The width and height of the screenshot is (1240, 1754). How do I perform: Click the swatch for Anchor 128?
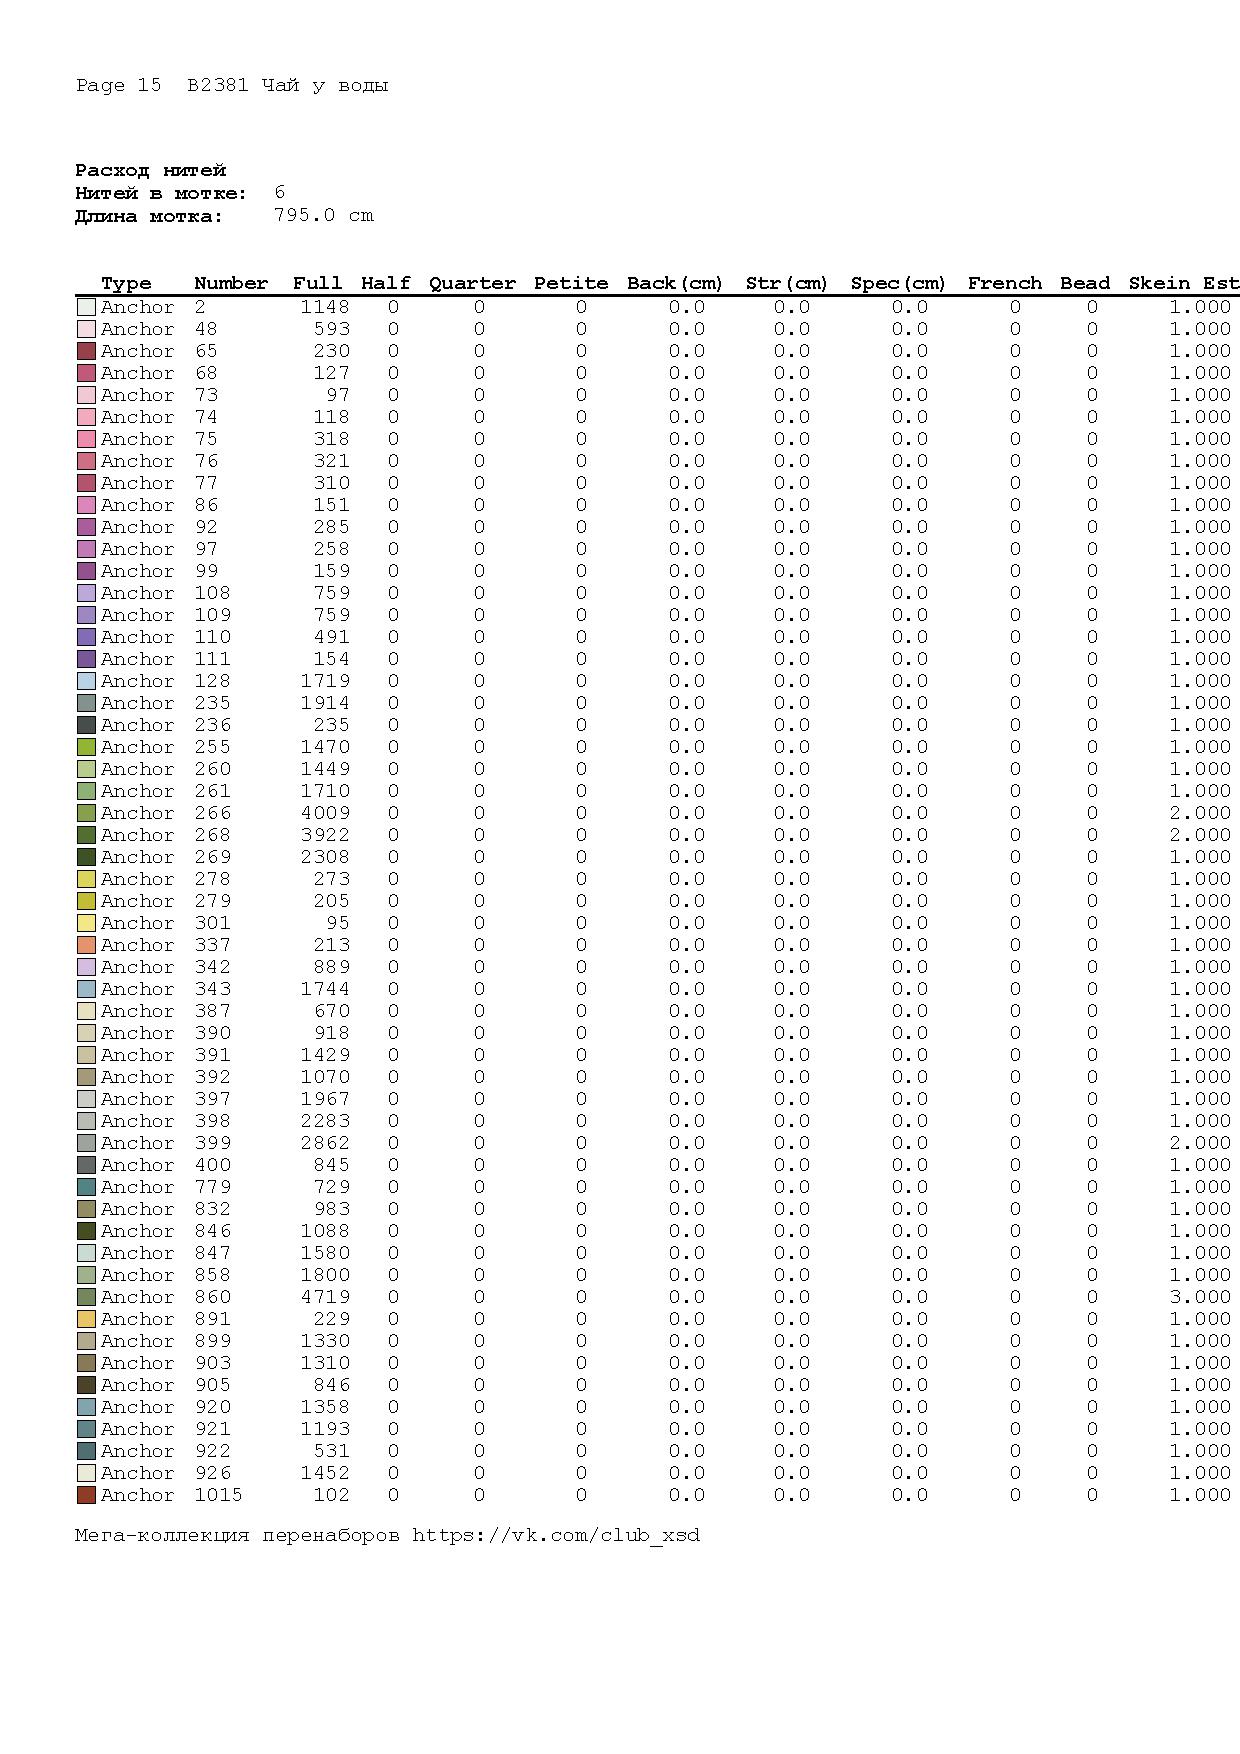tap(86, 681)
